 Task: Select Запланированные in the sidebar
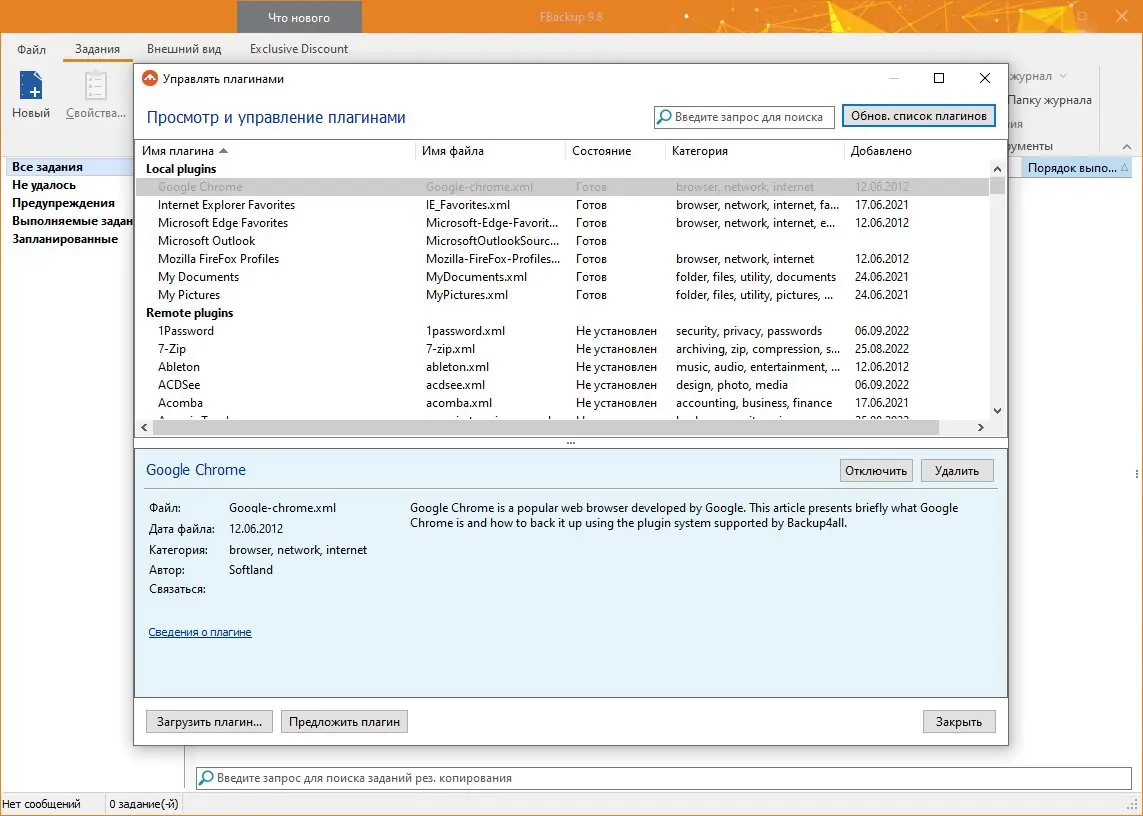pyautogui.click(x=65, y=239)
